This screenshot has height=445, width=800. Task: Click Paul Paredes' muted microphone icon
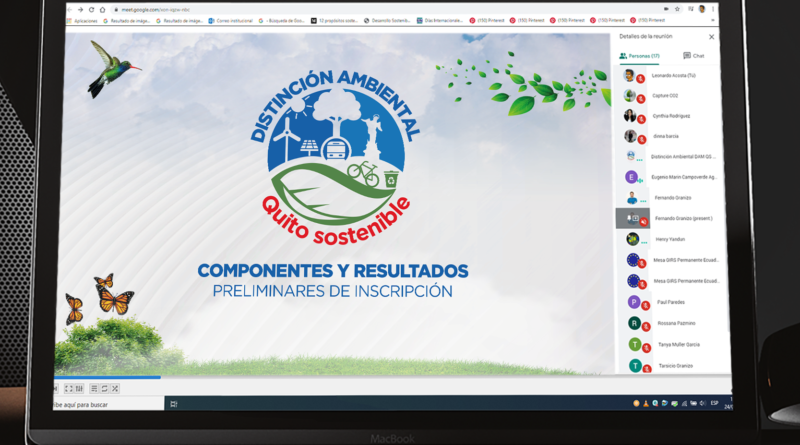click(645, 306)
